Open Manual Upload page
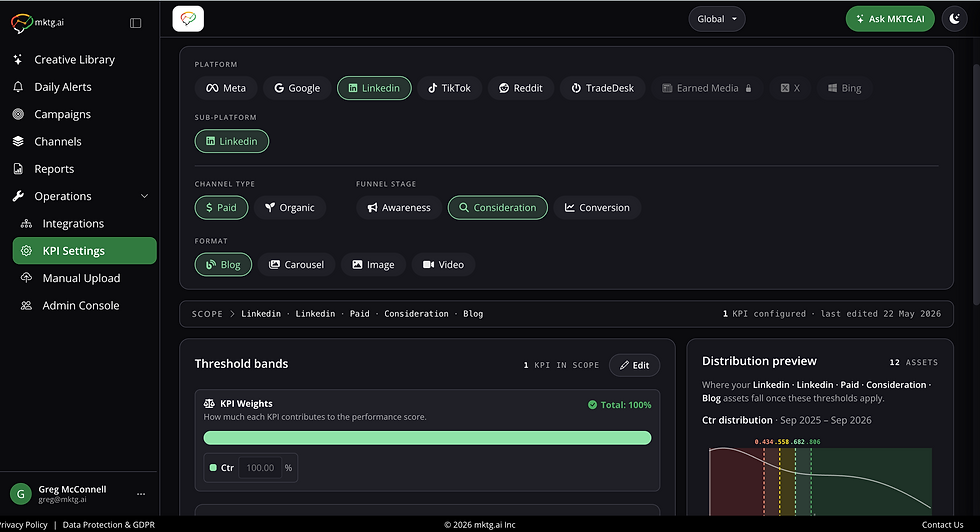Image resolution: width=980 pixels, height=532 pixels. [x=81, y=278]
